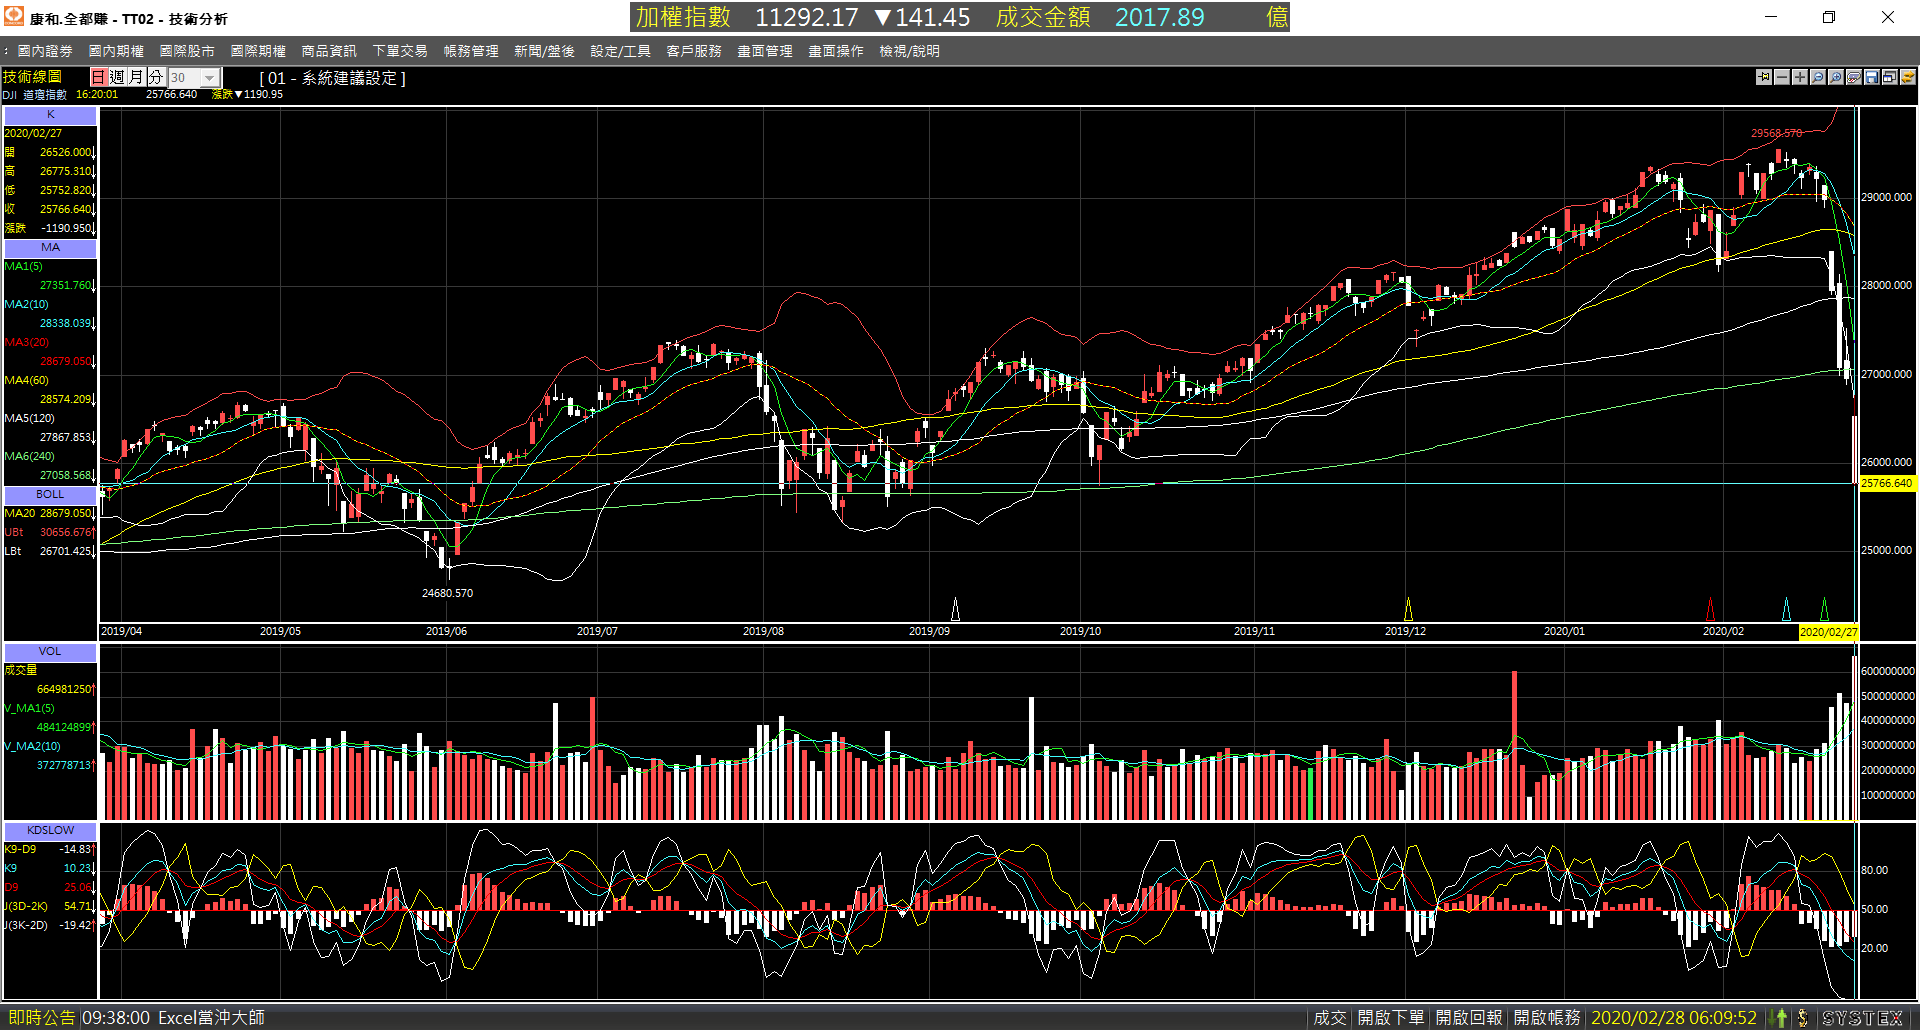Click the yellow triangle marker near 2019/12

point(1408,609)
